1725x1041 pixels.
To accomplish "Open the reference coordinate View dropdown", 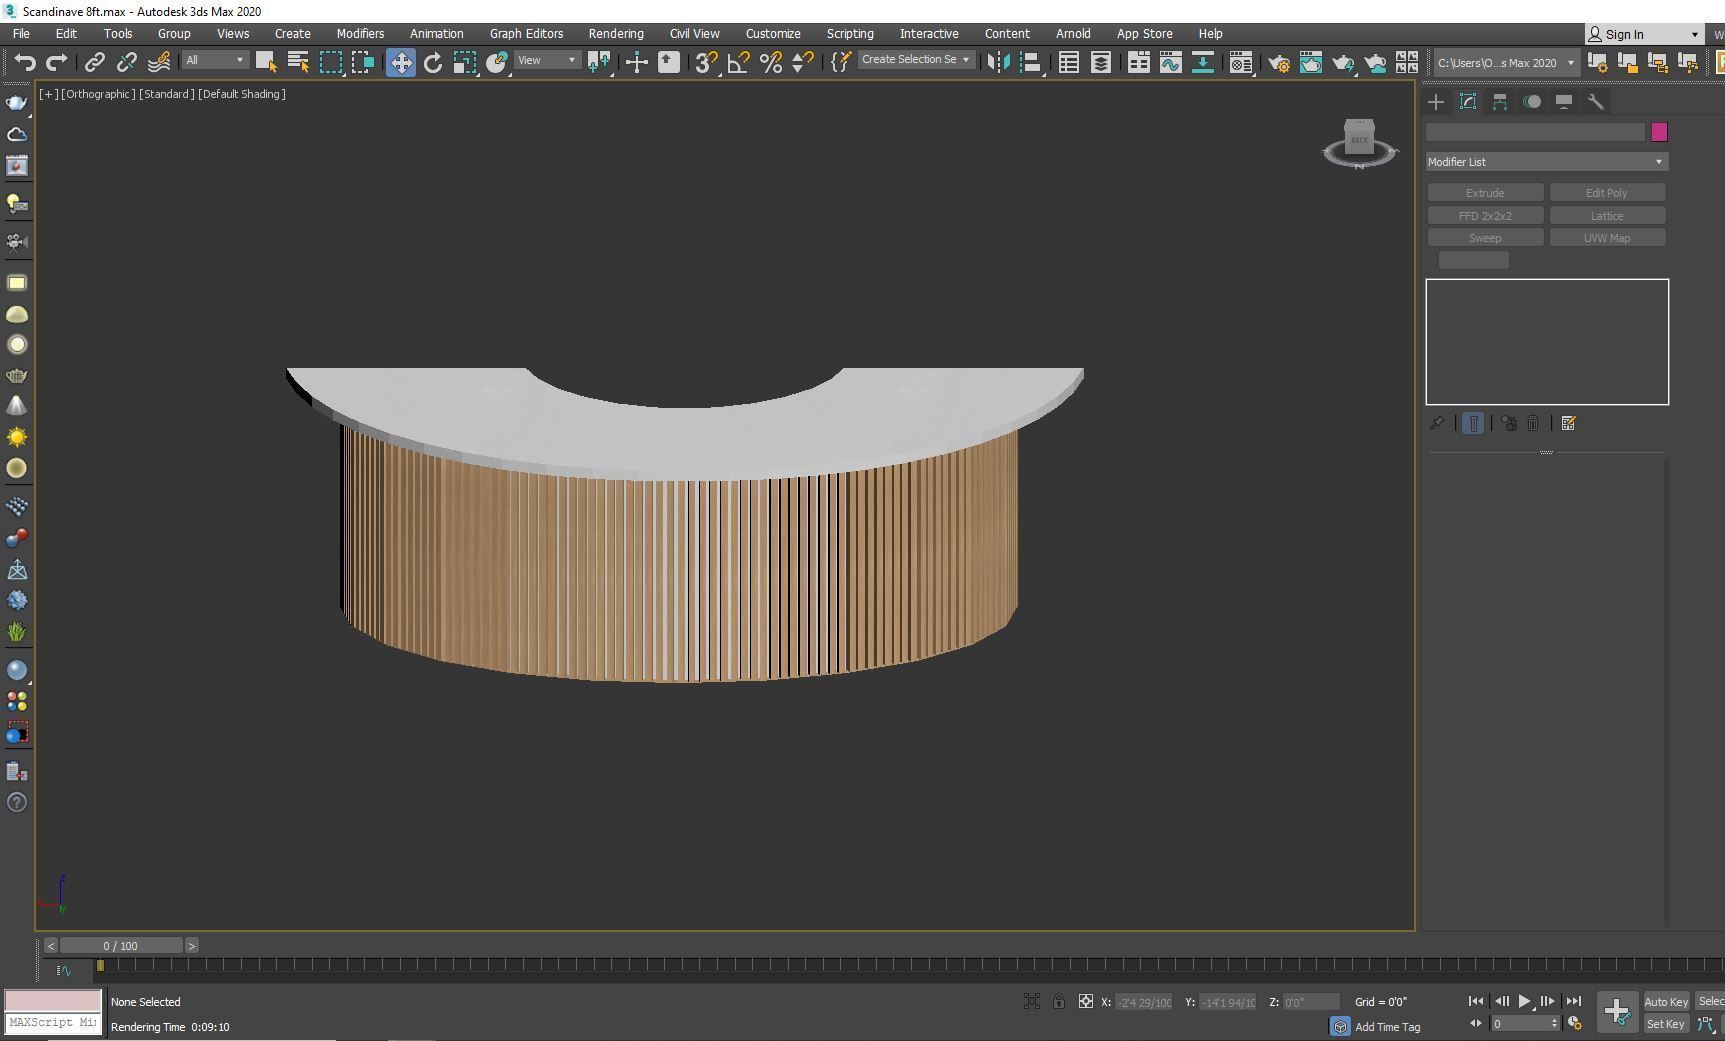I will [546, 60].
